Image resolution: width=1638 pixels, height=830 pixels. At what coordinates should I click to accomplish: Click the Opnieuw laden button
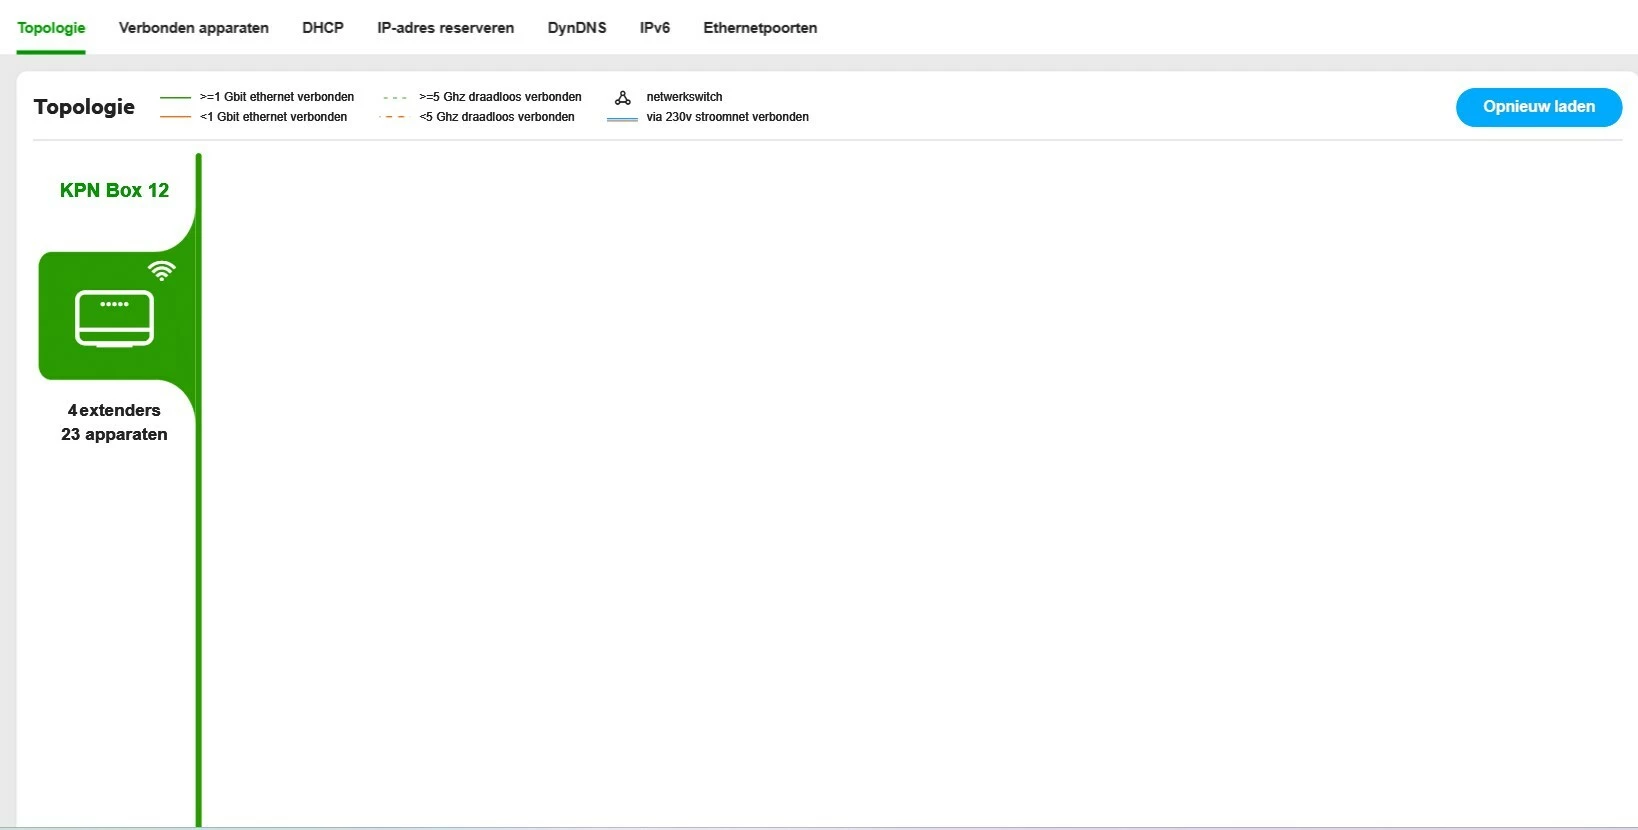(1539, 107)
